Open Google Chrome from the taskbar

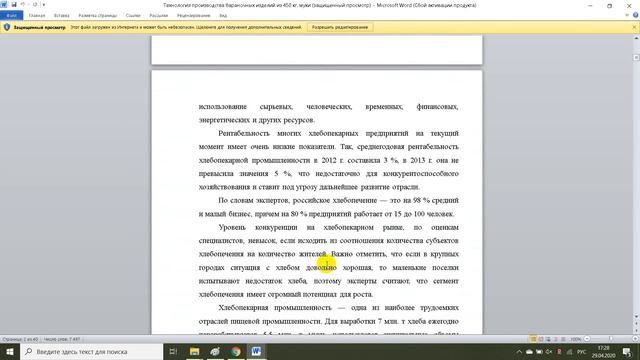click(236, 351)
